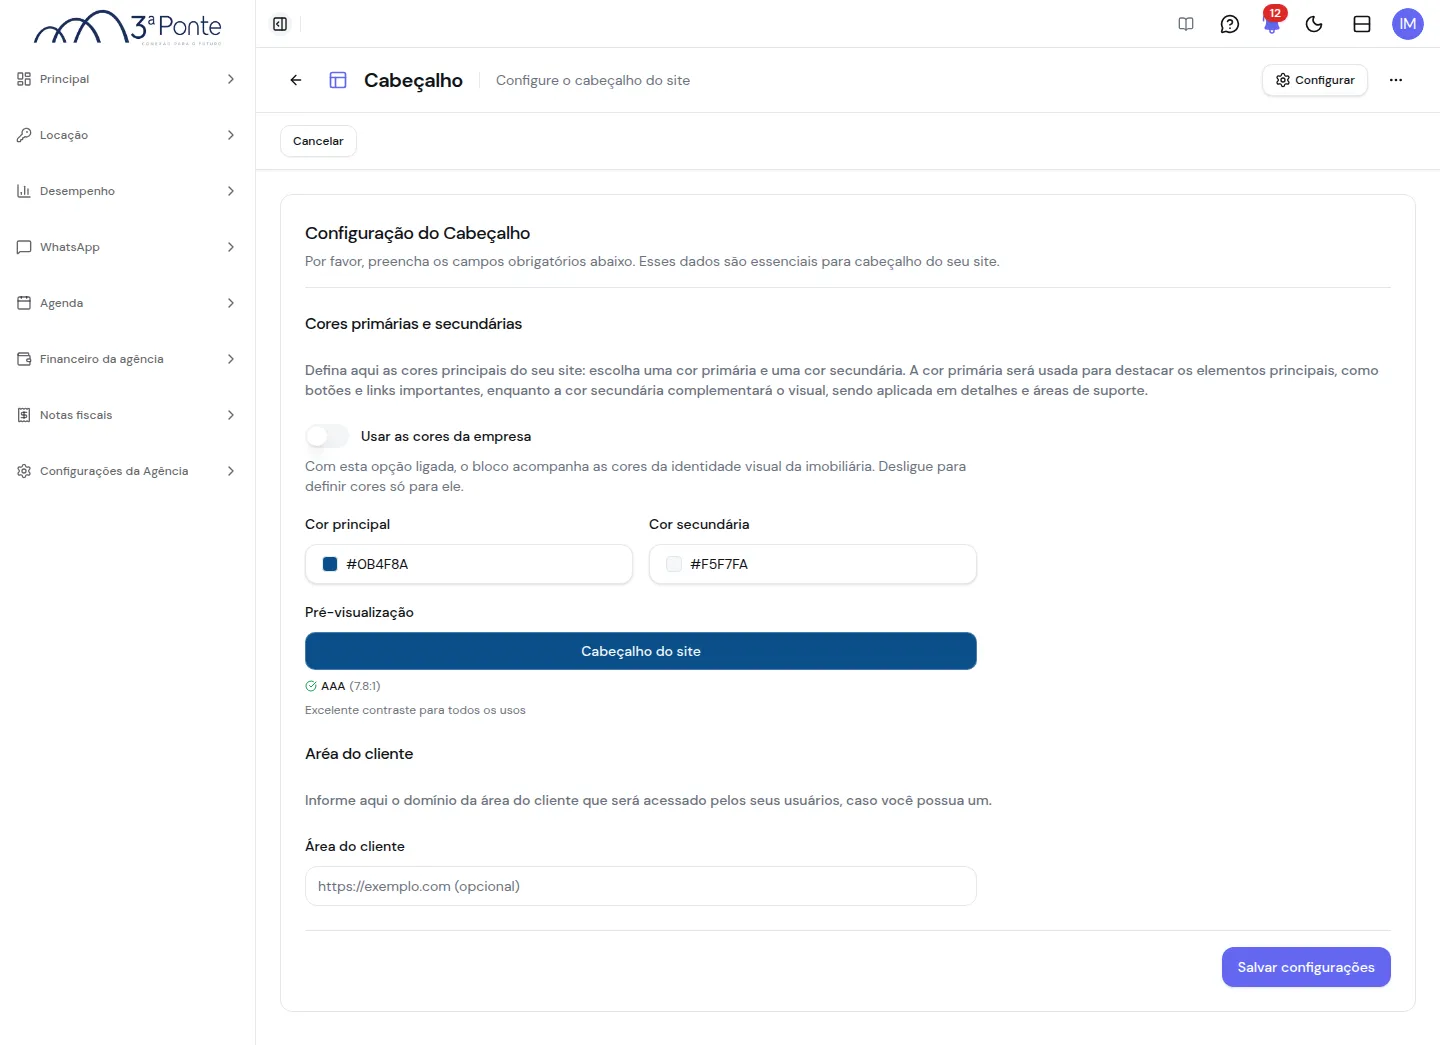Click the layout panel icon in top bar
This screenshot has width=1440, height=1045.
pyautogui.click(x=1362, y=24)
